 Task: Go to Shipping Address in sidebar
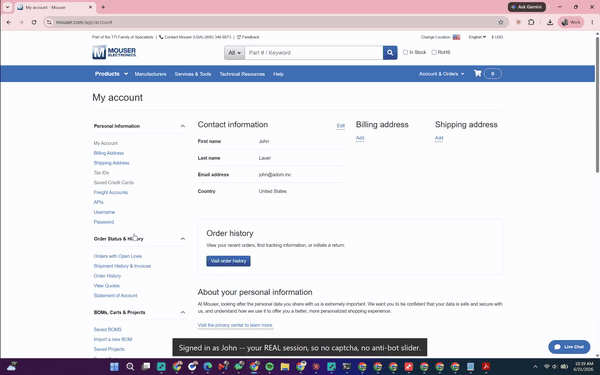click(x=111, y=163)
